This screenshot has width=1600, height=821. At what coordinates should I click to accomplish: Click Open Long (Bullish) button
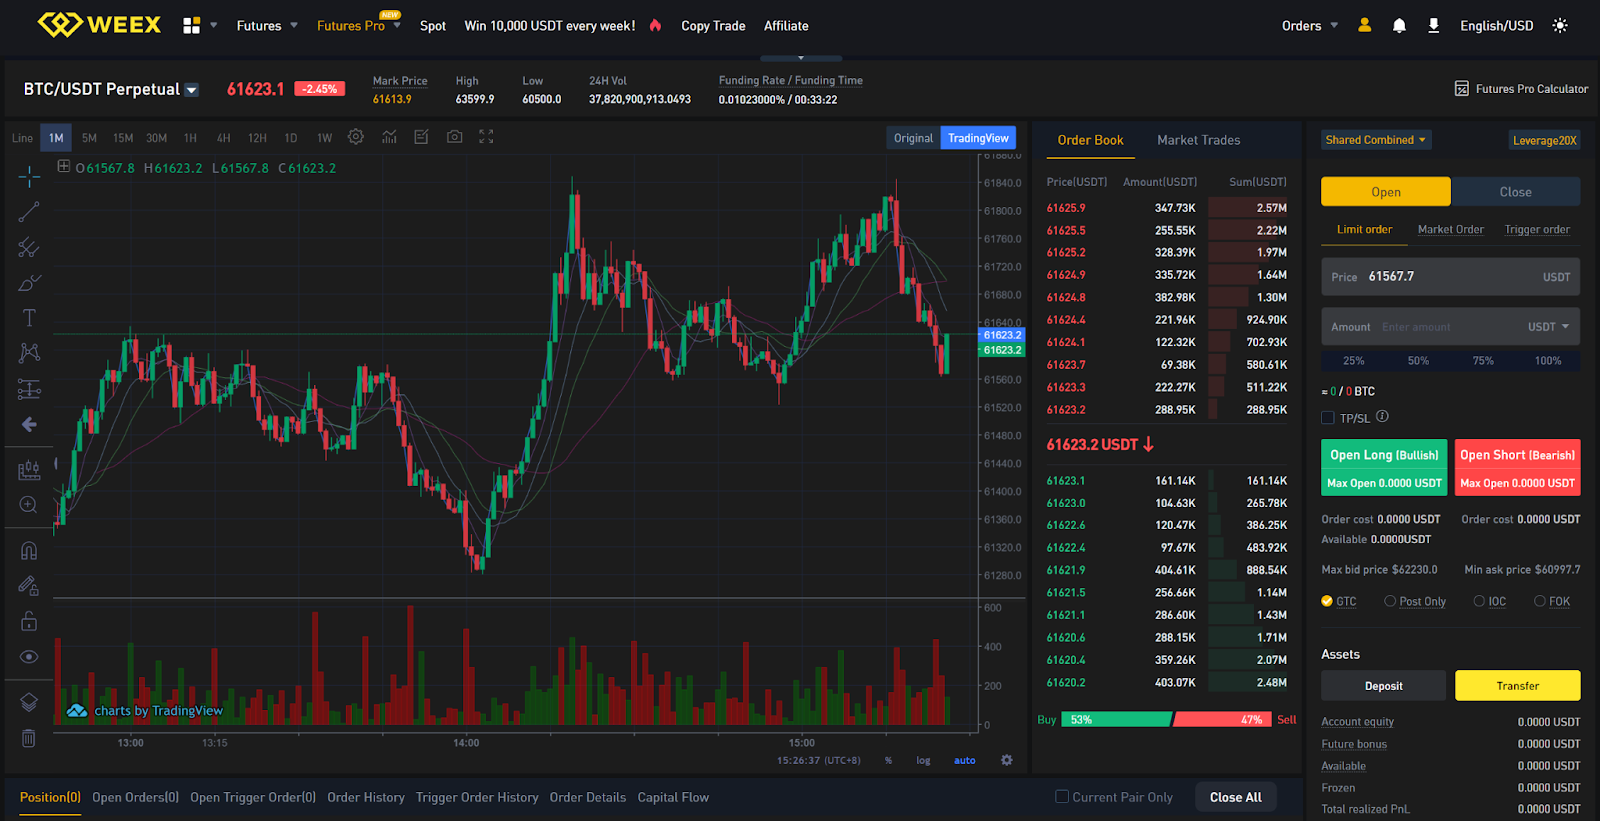point(1384,467)
